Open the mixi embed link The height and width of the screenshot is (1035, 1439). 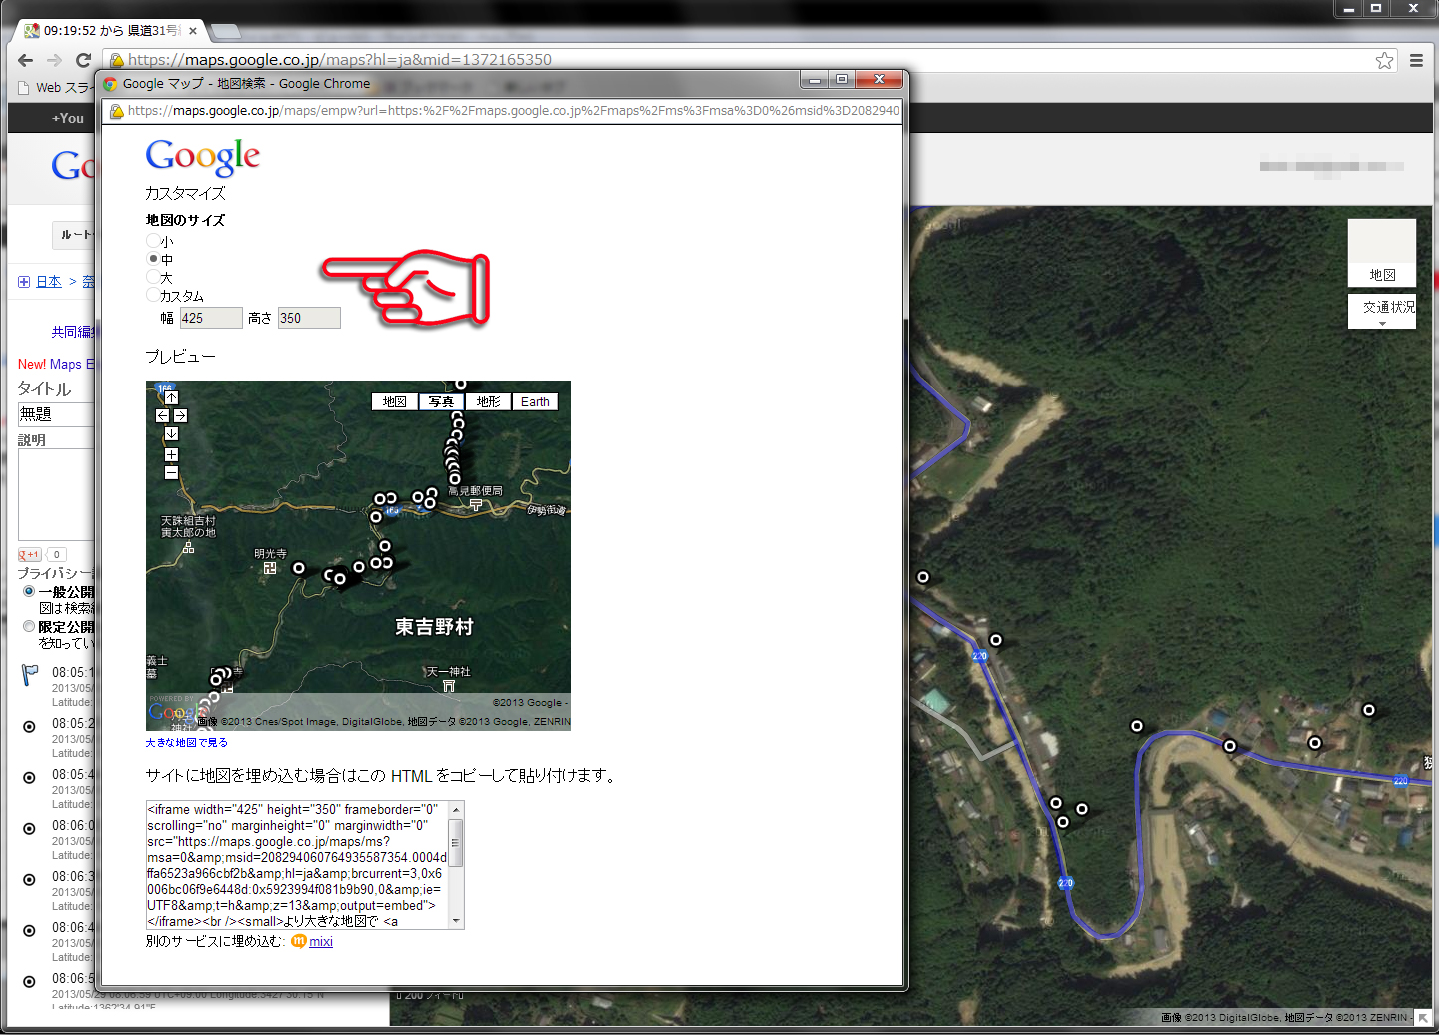321,941
